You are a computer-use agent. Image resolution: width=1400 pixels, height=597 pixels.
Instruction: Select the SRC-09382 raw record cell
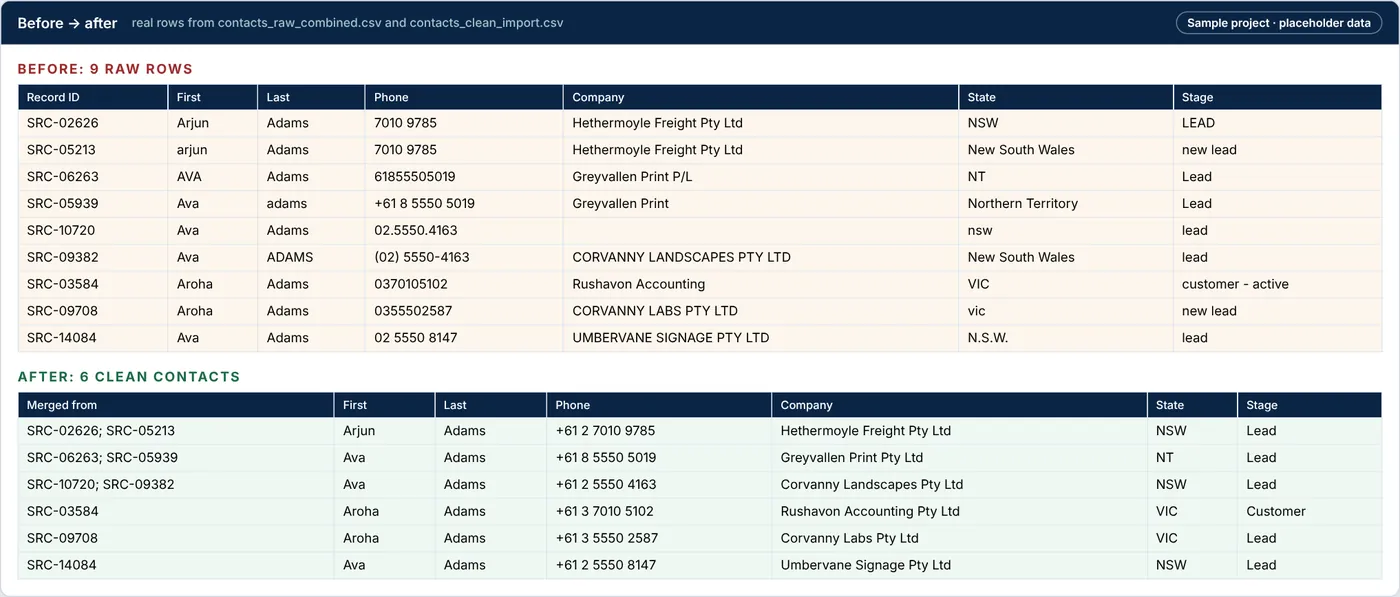click(x=93, y=258)
